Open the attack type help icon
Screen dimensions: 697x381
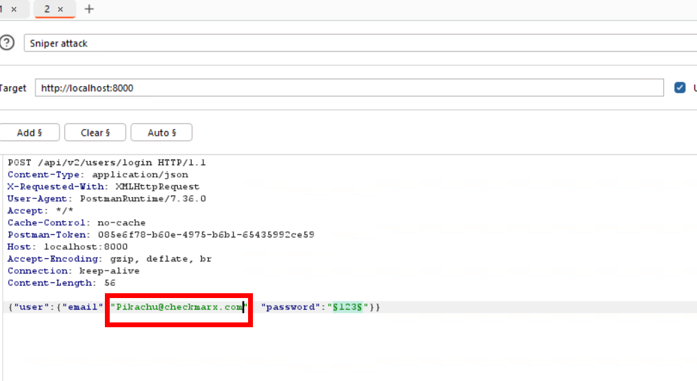(7, 43)
